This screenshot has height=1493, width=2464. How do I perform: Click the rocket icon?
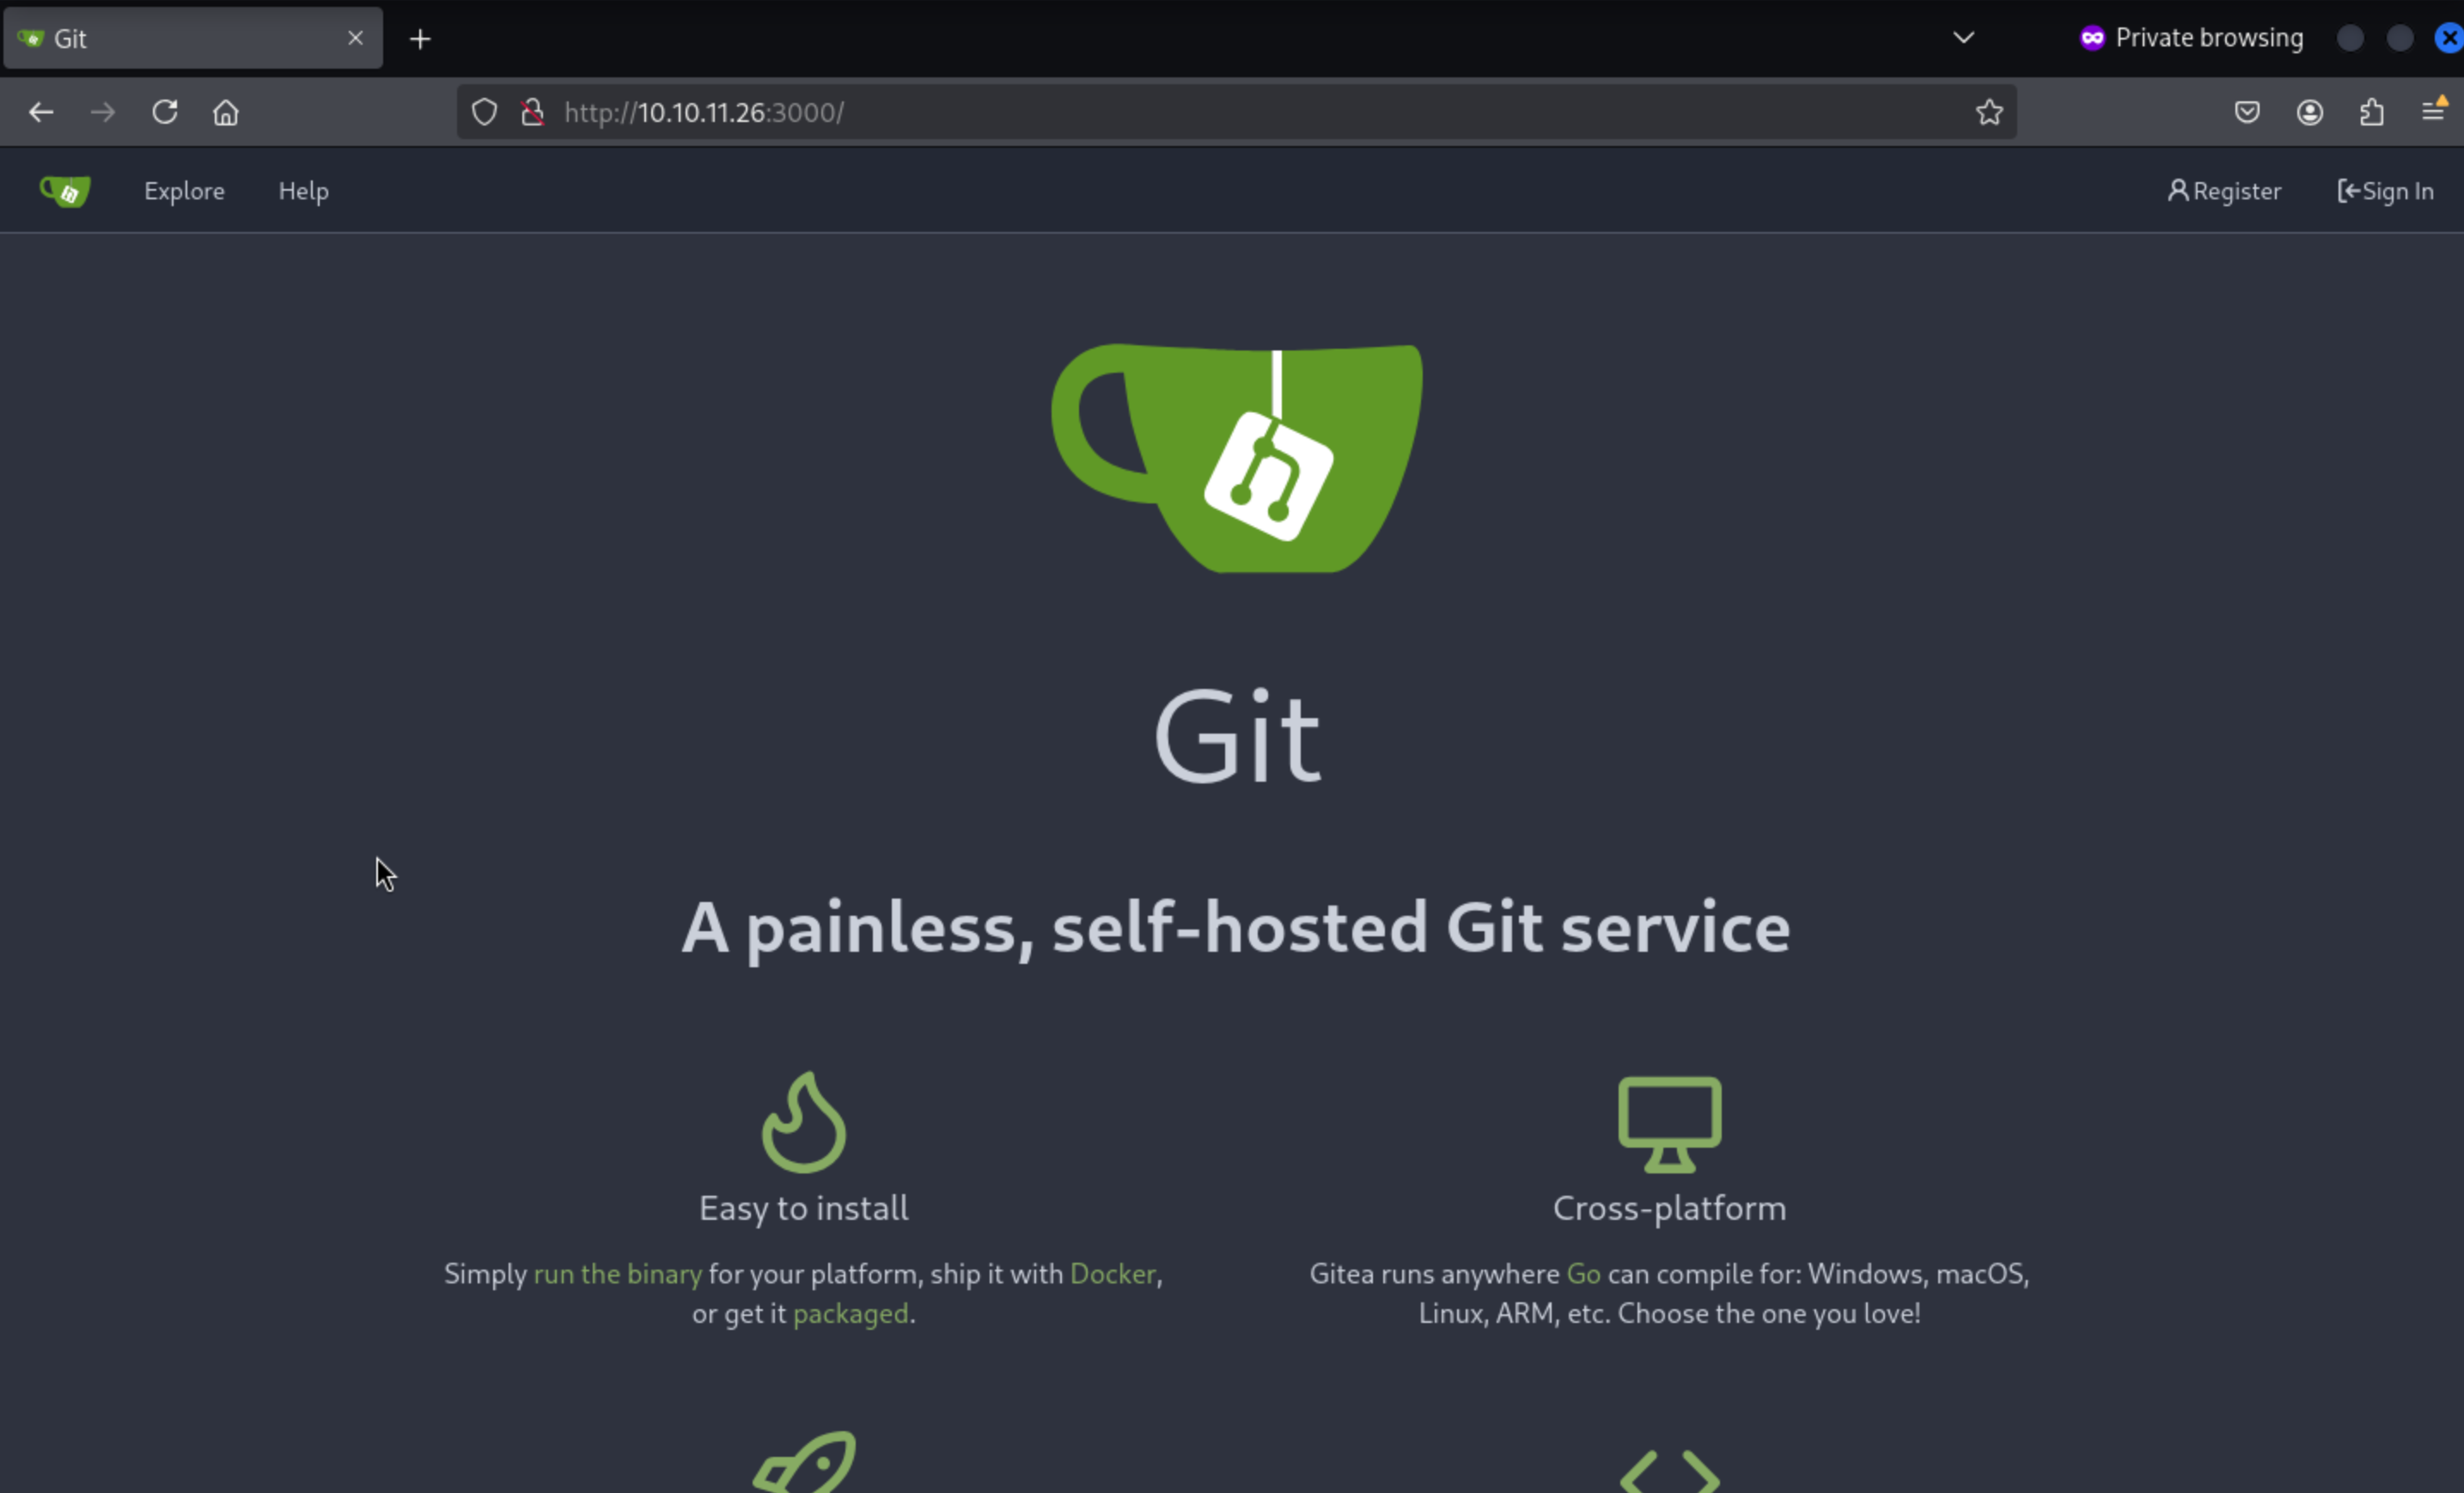(x=805, y=1462)
